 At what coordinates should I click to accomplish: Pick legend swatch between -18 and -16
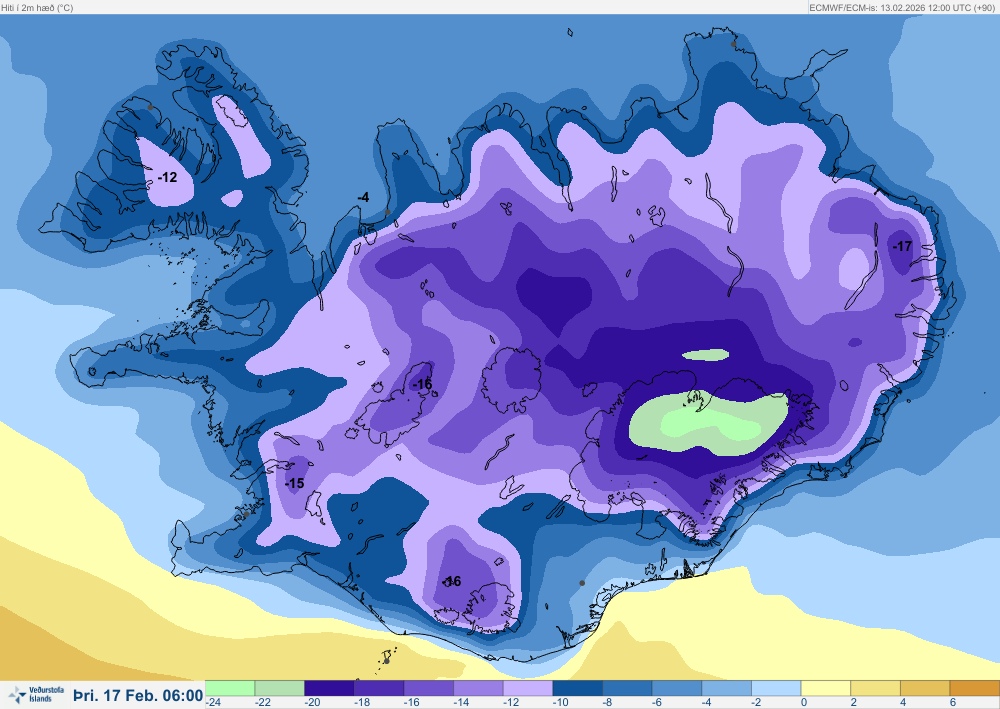[379, 688]
